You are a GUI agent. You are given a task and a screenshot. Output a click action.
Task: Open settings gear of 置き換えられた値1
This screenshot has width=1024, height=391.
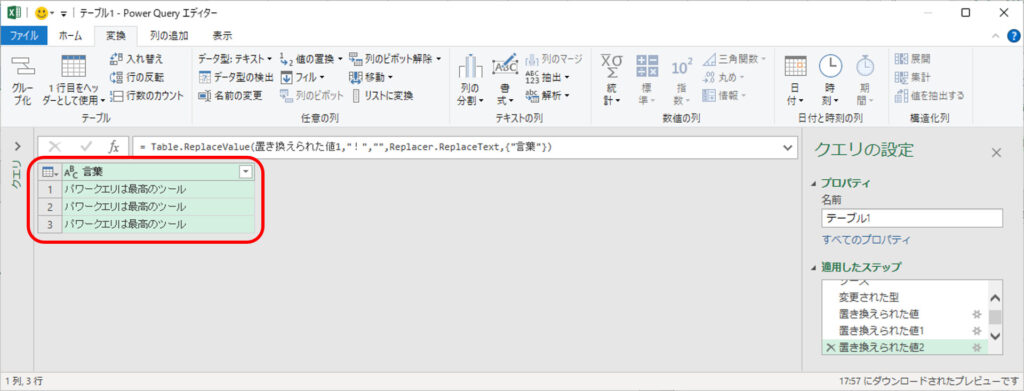tap(977, 330)
